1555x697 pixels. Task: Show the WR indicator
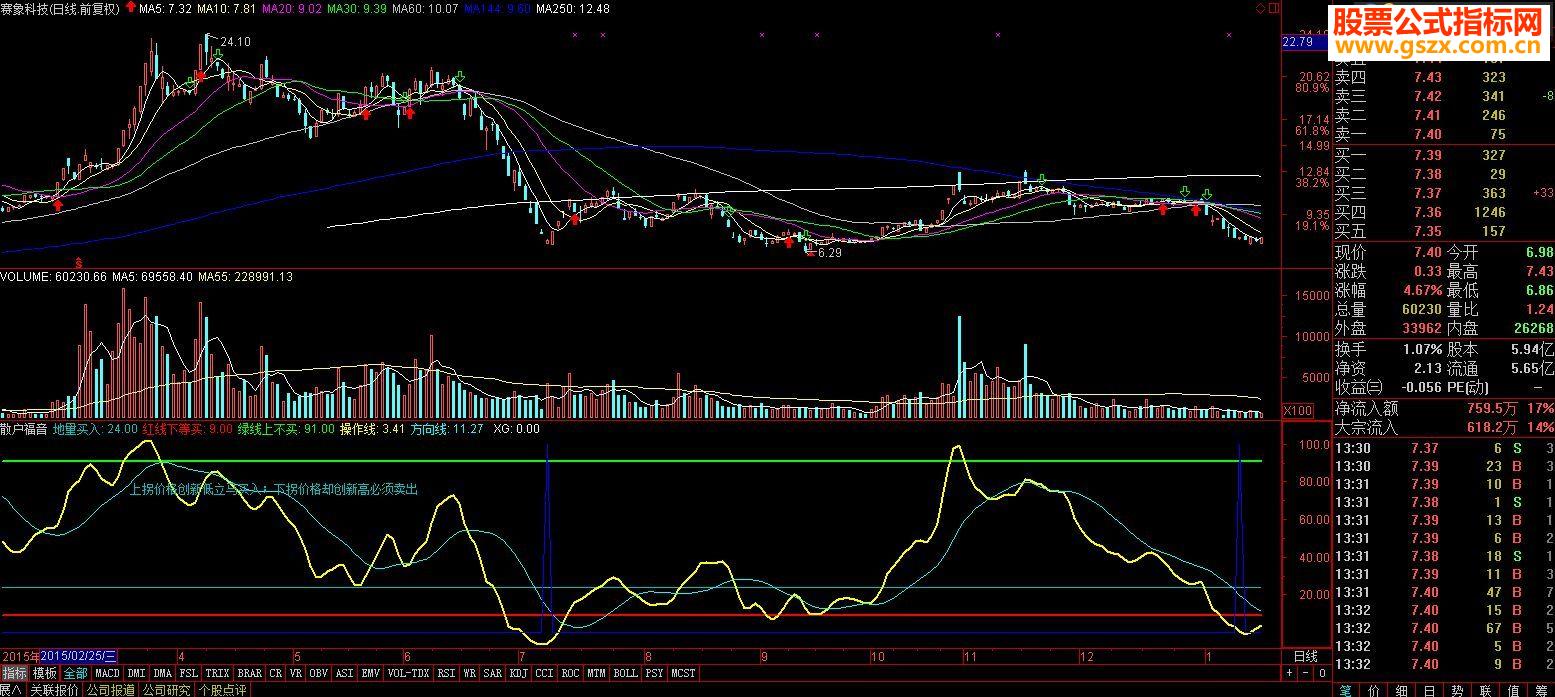pyautogui.click(x=469, y=673)
